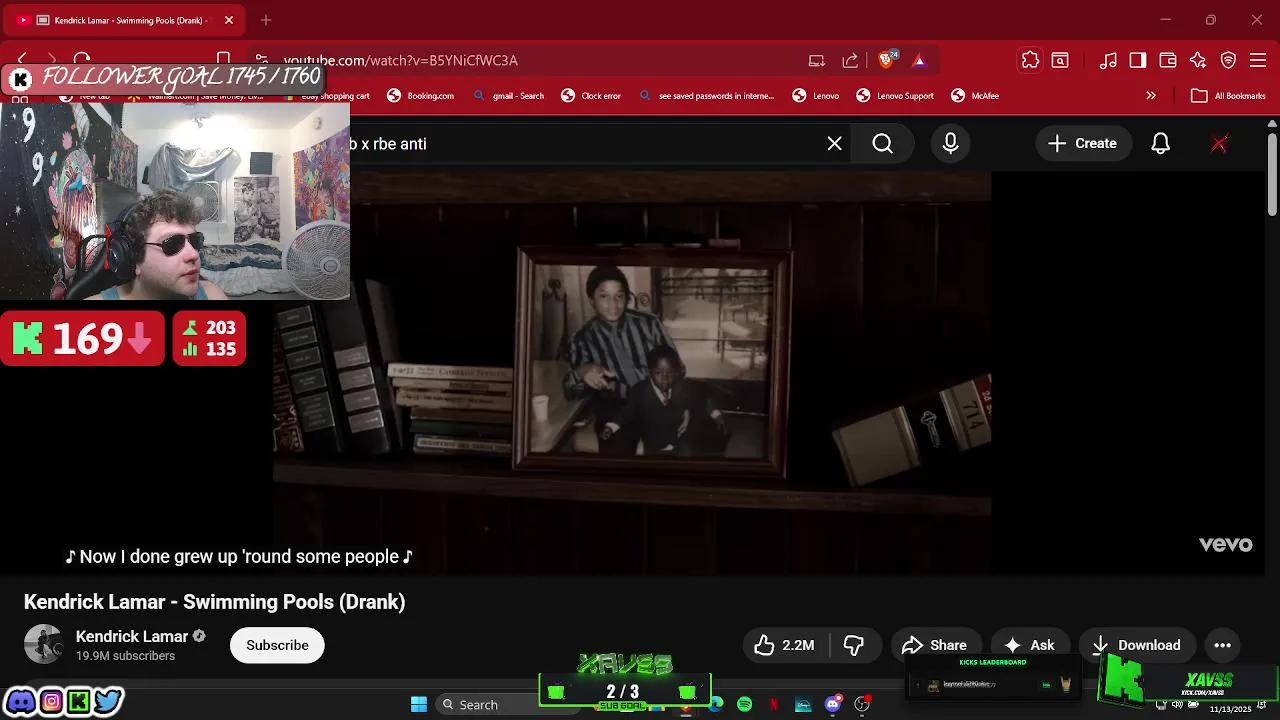Screen dimensions: 1280x720
Task: Download the video
Action: click(x=1136, y=645)
